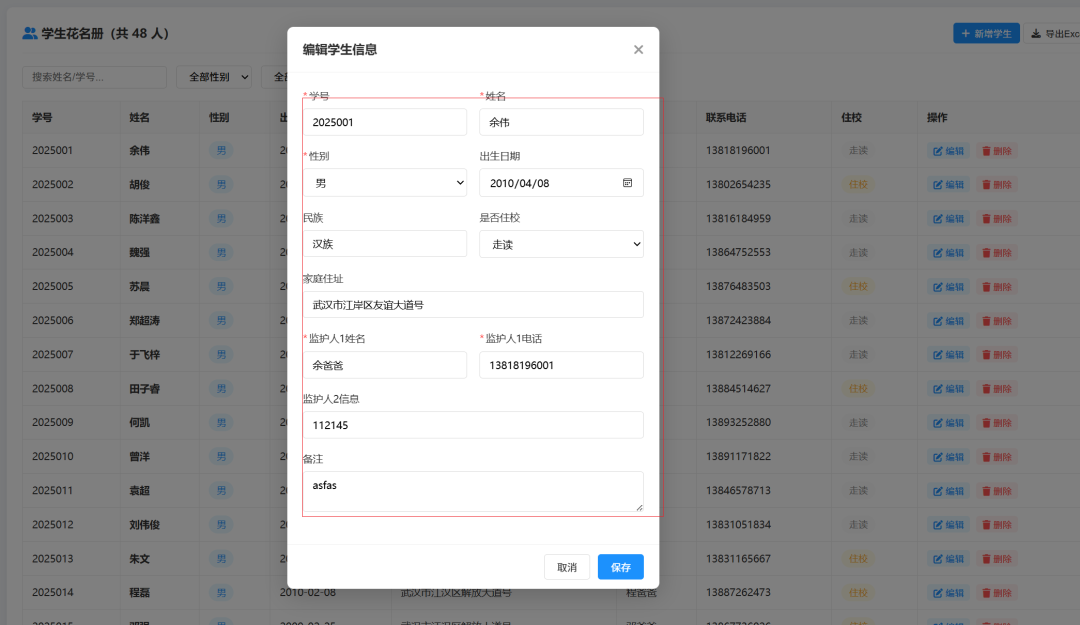Click edit for student 2025014 程磊

948,593
